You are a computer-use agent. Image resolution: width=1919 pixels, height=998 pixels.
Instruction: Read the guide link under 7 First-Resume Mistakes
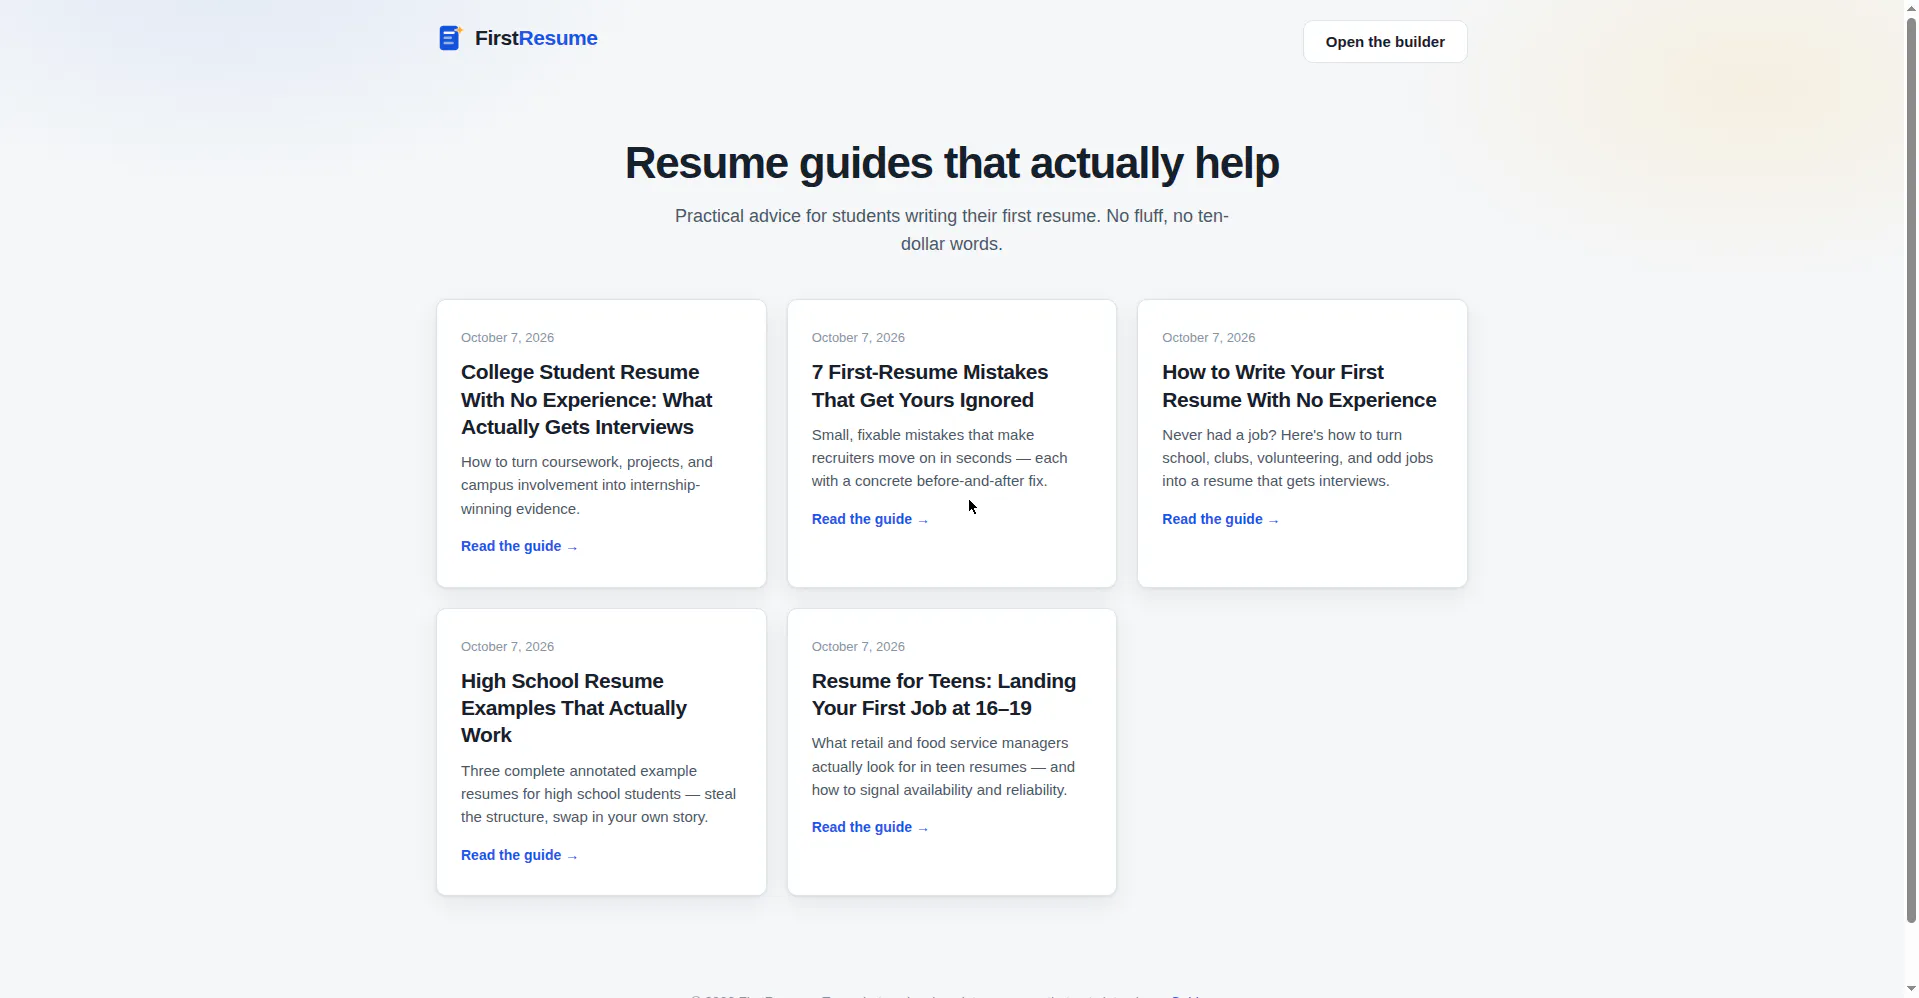click(x=870, y=519)
